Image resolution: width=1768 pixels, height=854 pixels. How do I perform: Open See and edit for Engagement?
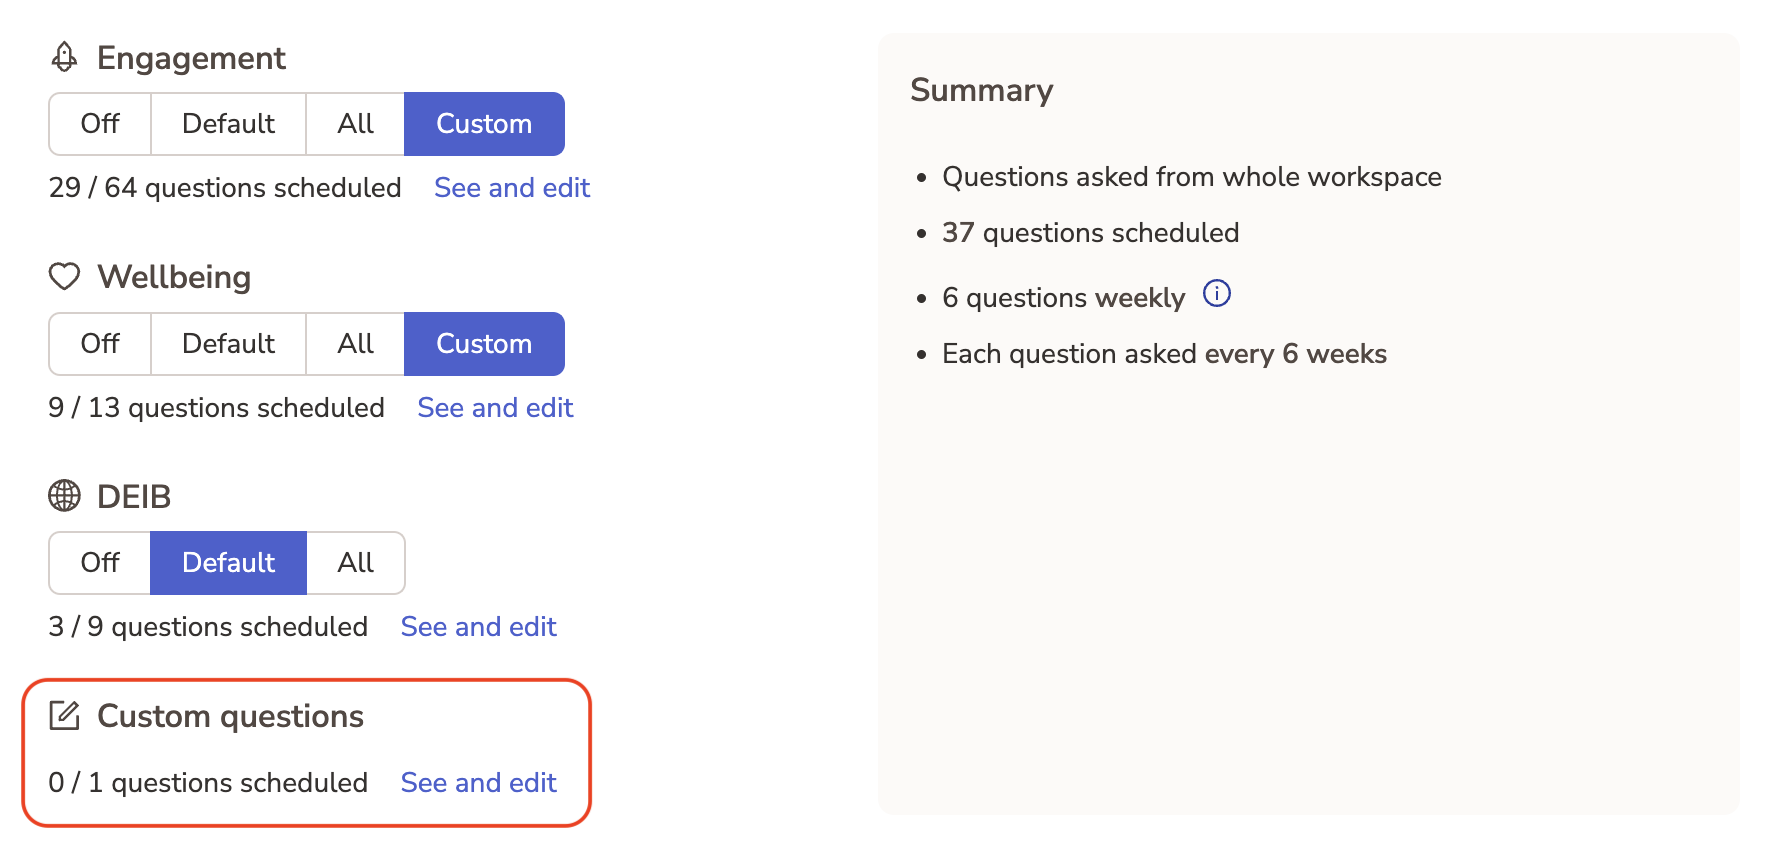point(512,188)
